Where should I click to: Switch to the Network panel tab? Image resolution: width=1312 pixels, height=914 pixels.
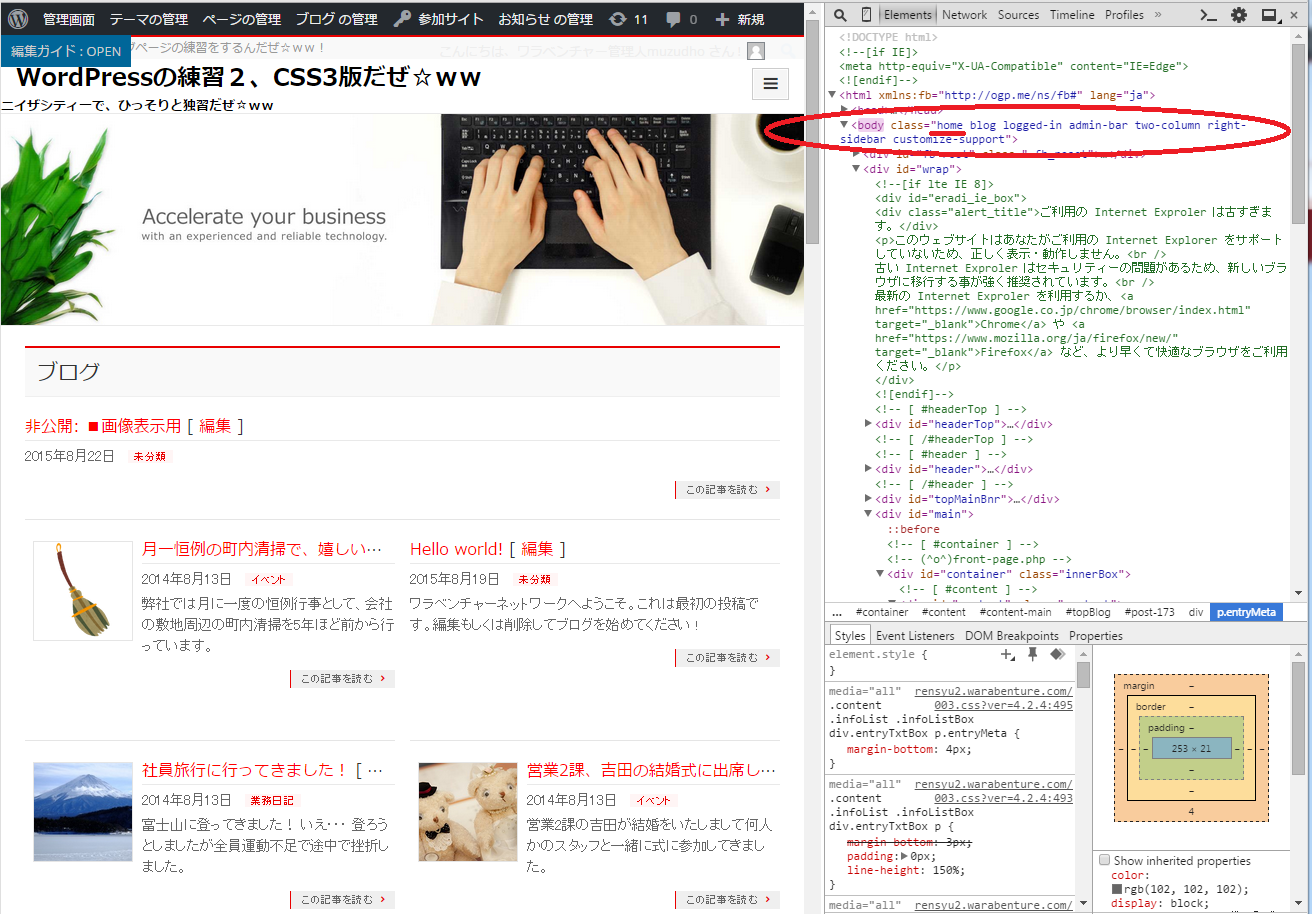(964, 15)
